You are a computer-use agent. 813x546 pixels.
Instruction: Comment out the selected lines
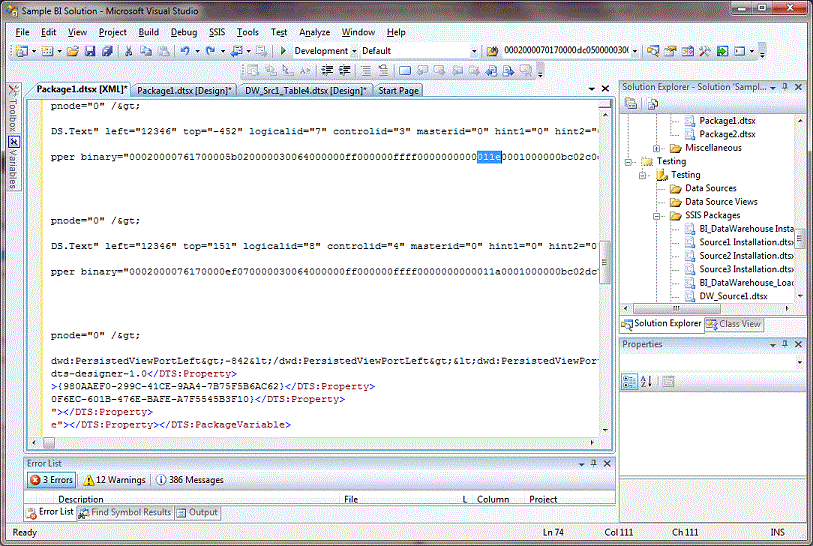[x=366, y=70]
